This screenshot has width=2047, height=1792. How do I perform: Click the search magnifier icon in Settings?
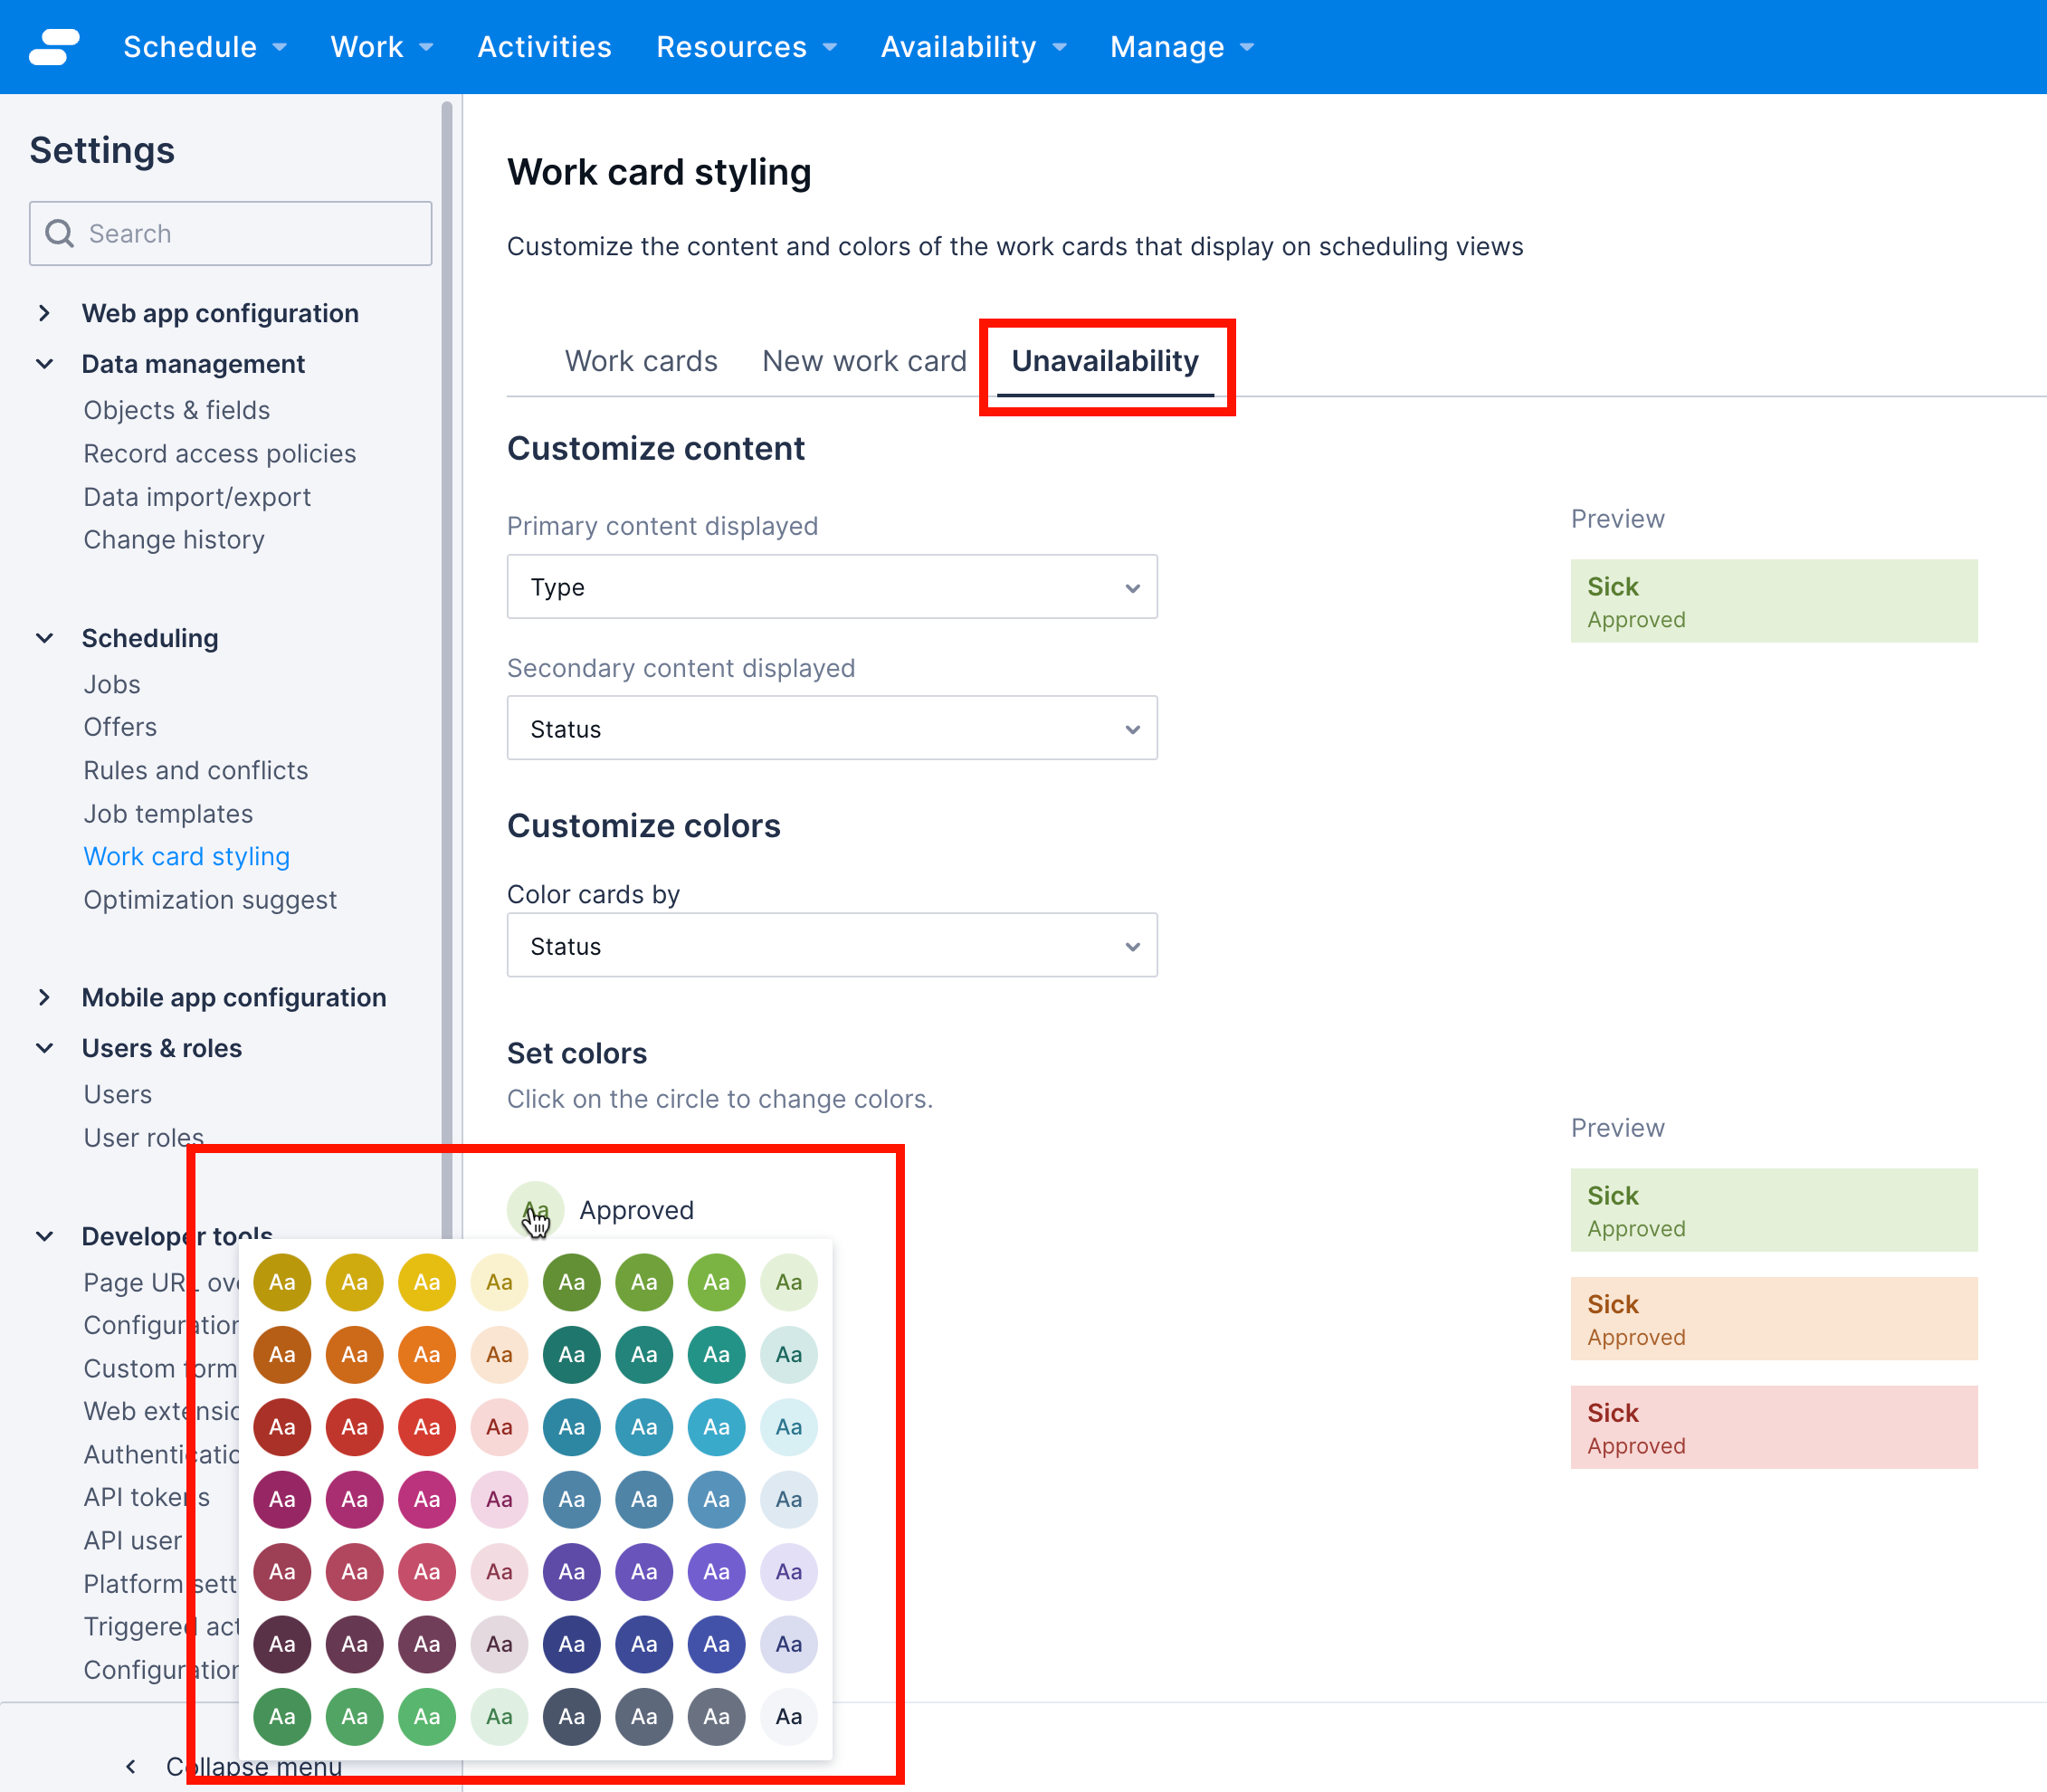pos(60,233)
